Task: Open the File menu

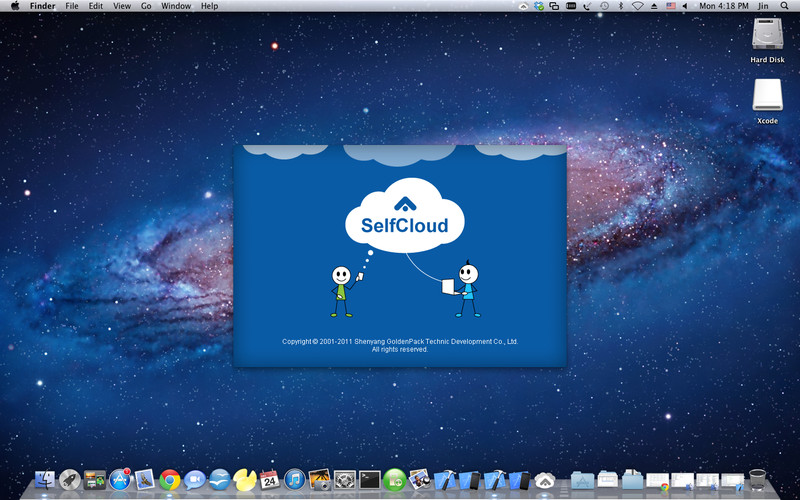Action: (x=72, y=6)
